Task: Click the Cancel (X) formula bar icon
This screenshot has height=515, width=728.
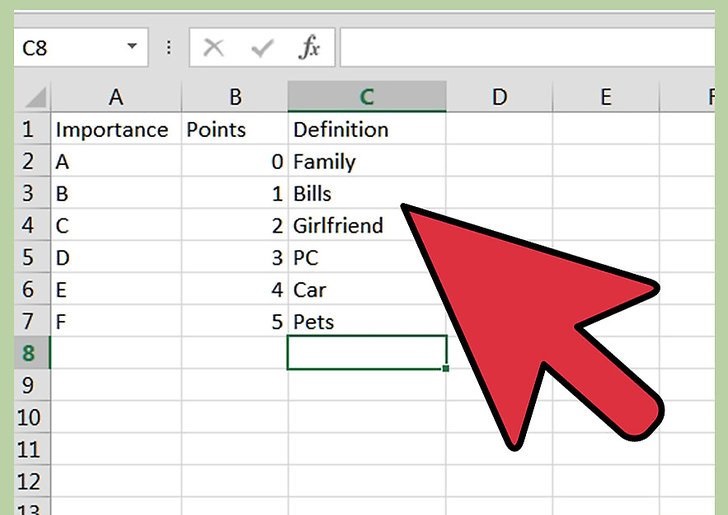Action: pos(213,47)
